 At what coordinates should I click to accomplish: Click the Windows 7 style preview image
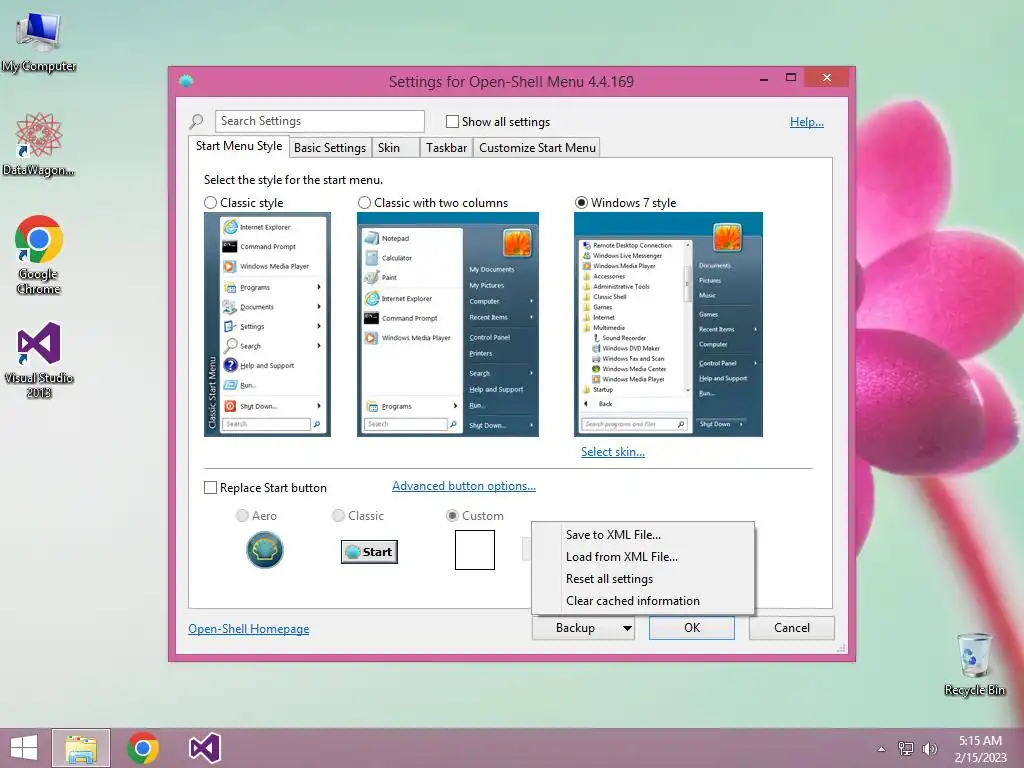668,325
